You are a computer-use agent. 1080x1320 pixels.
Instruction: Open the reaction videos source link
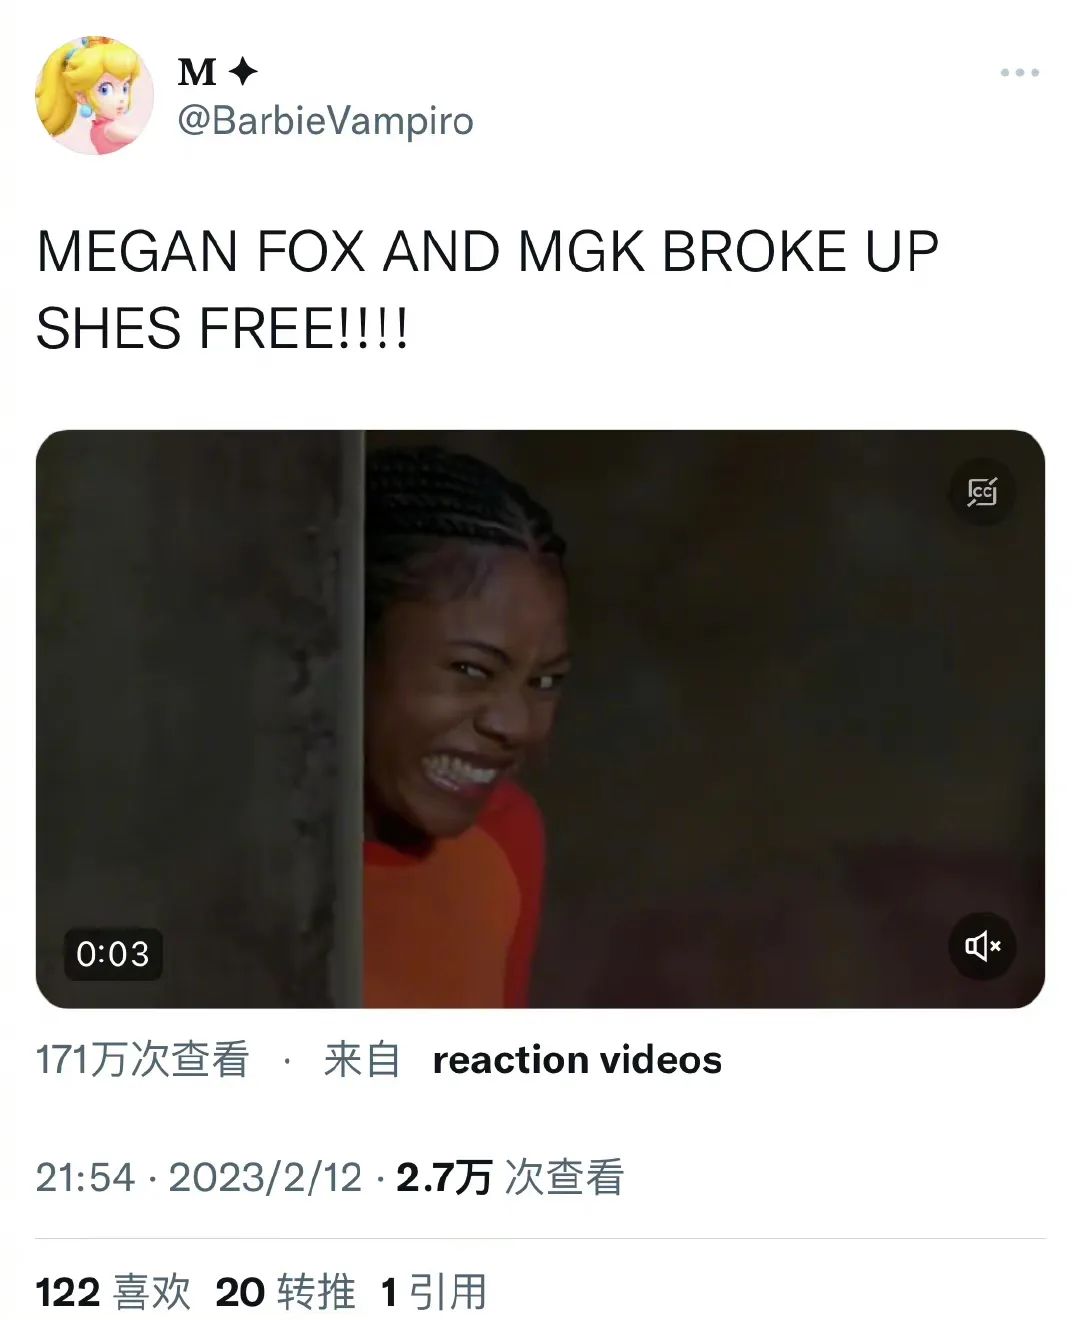pos(577,1060)
